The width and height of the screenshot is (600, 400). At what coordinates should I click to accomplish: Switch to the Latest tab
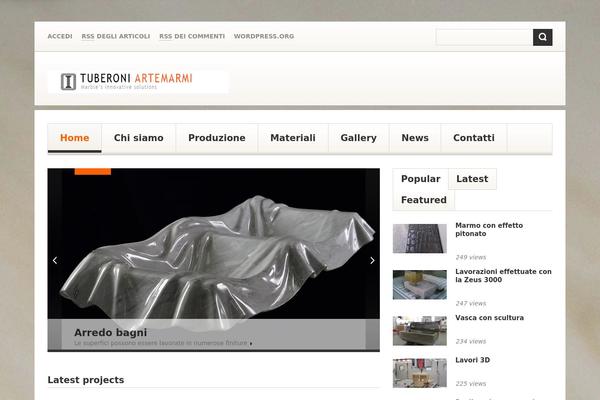coord(472,179)
